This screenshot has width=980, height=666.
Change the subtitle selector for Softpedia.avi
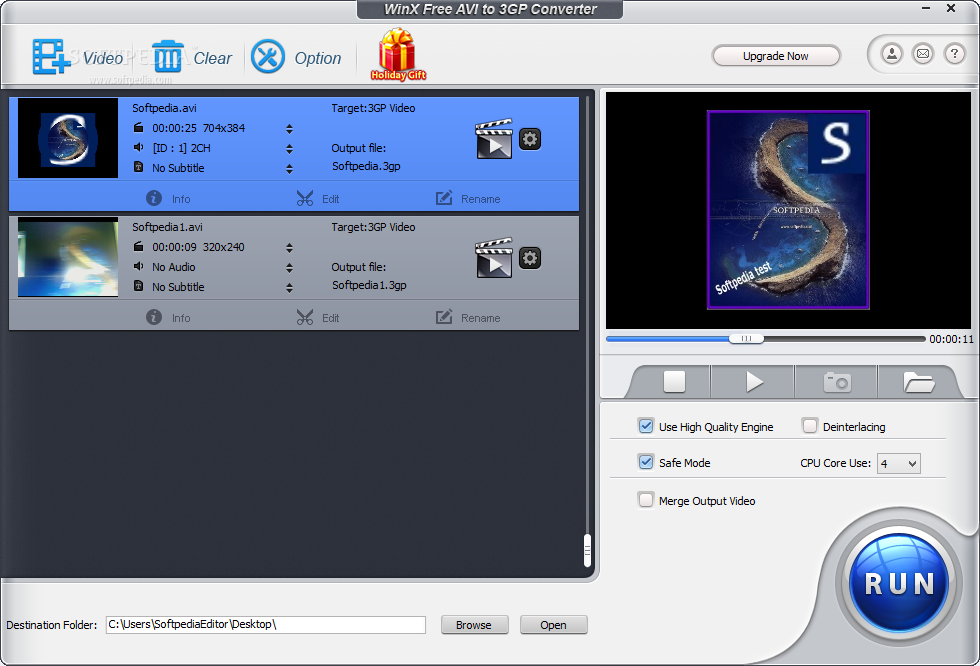click(289, 169)
